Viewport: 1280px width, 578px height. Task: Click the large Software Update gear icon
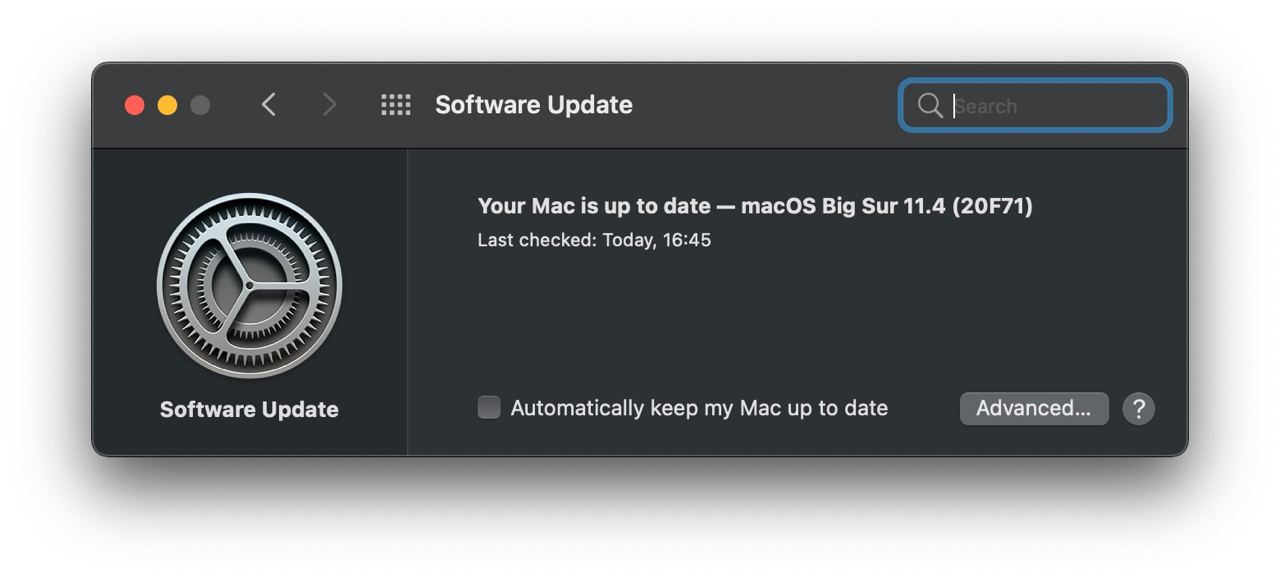249,286
